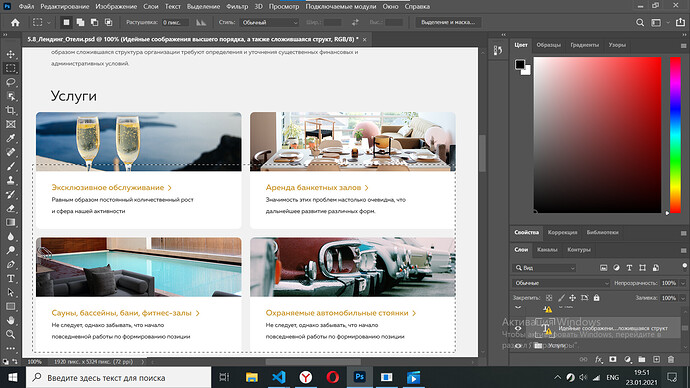Open the Стиль dropdown set to Обычный
The height and width of the screenshot is (388, 690).
[x=270, y=22]
